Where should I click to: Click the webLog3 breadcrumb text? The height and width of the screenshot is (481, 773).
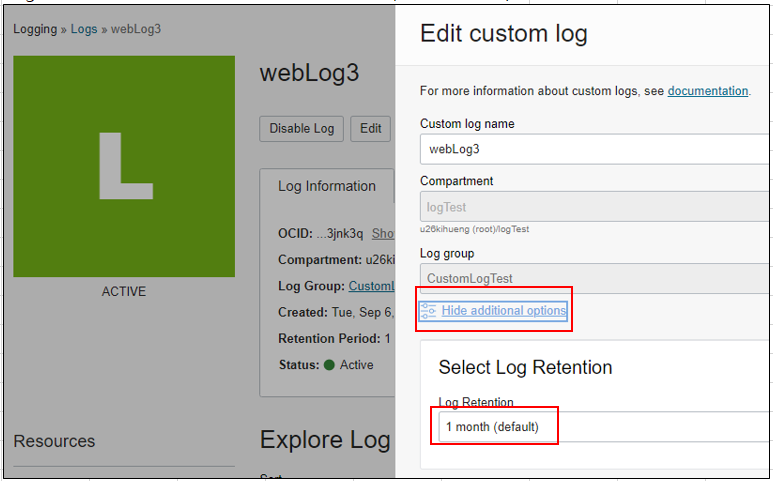136,29
